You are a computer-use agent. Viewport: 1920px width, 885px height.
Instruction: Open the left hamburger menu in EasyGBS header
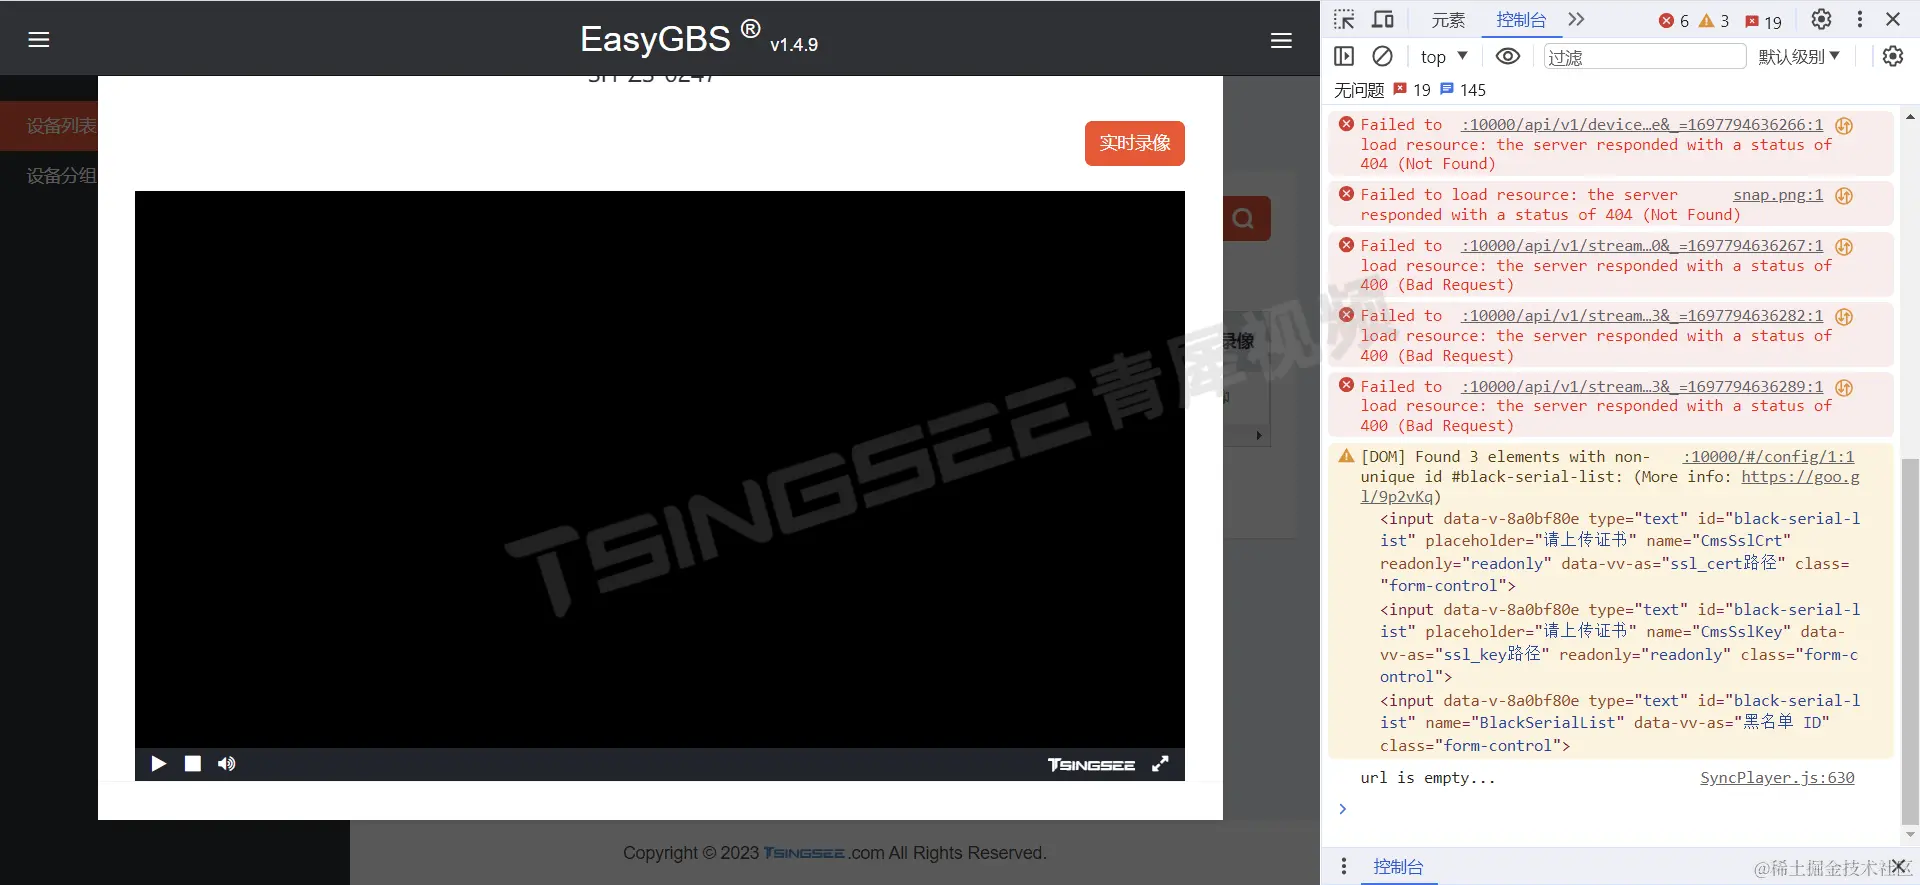pos(39,40)
